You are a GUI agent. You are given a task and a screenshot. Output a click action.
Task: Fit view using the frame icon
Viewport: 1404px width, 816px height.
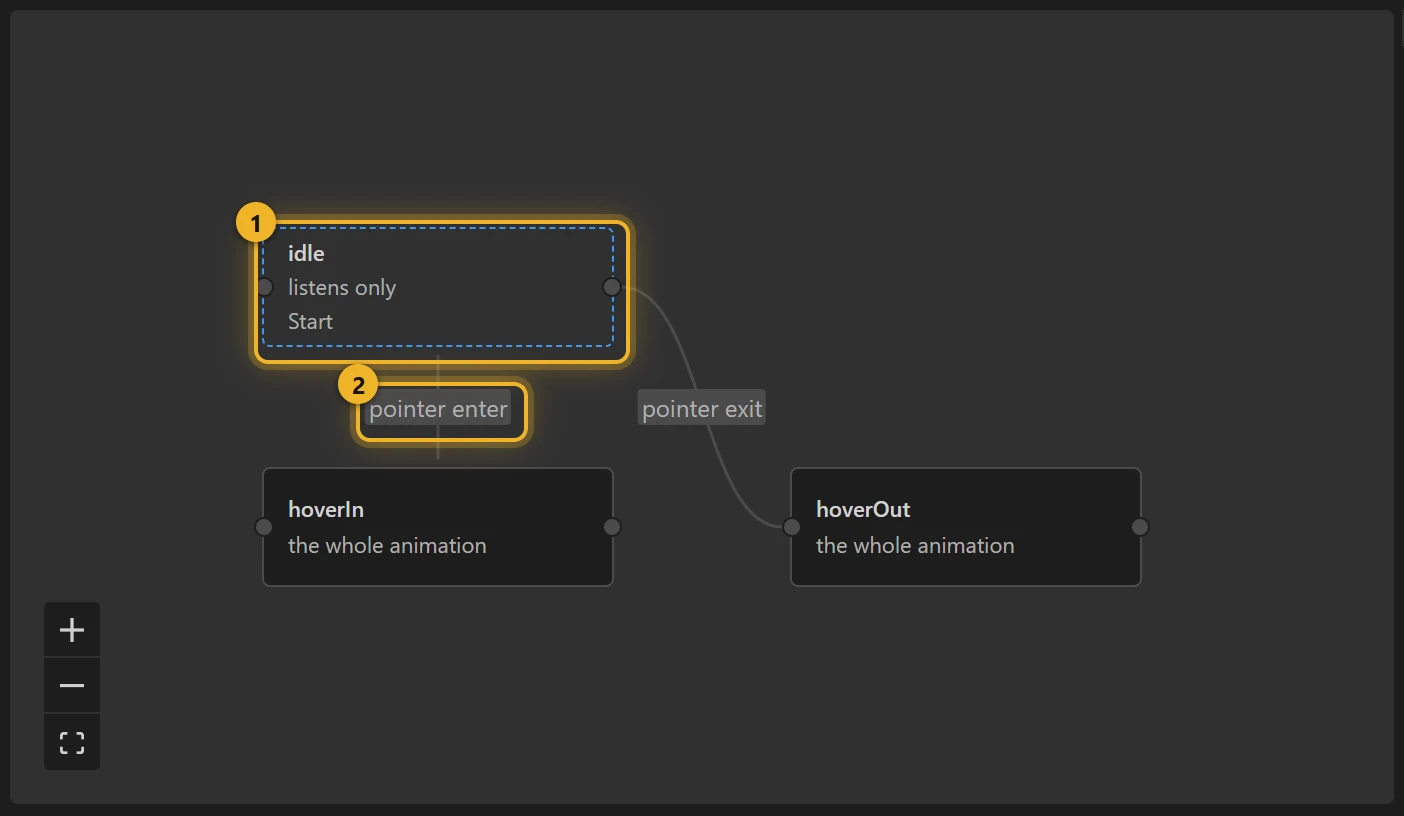(72, 742)
